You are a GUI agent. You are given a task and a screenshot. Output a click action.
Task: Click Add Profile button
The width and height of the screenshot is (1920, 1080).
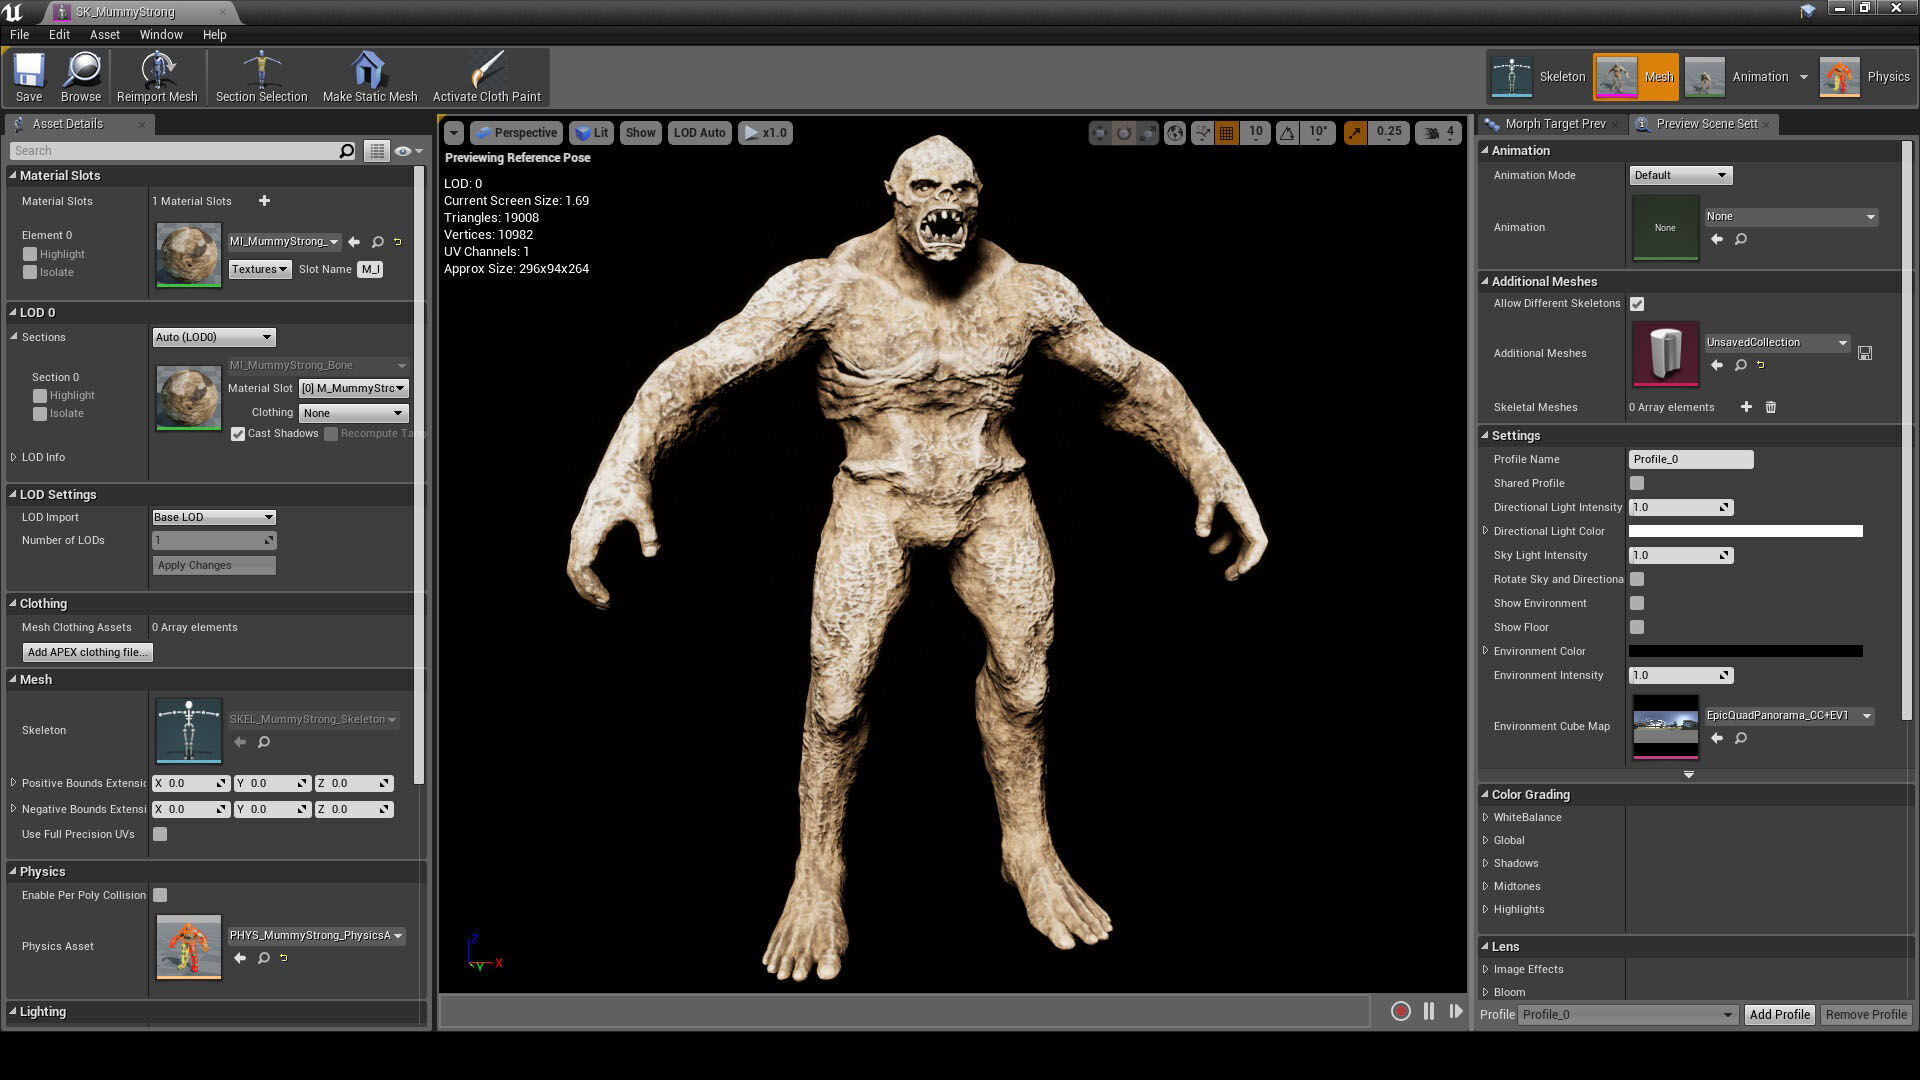click(x=1779, y=1014)
